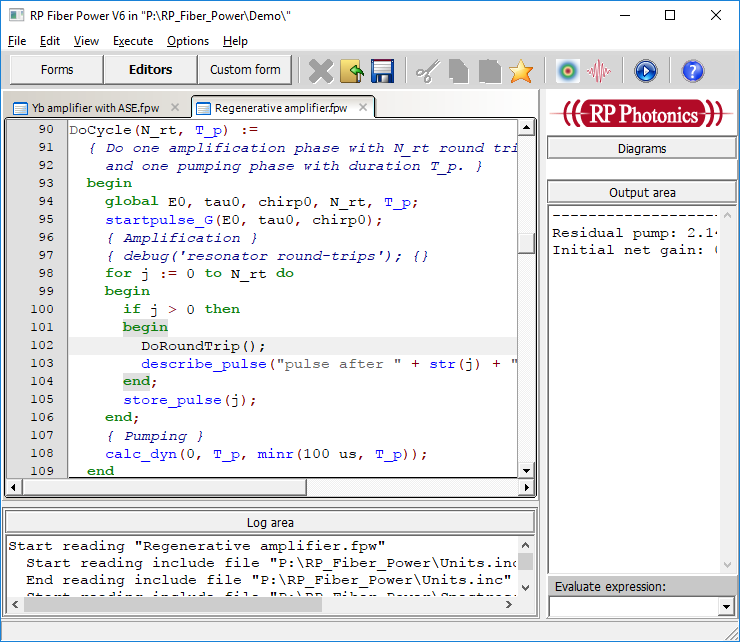740x642 pixels.
Task: Open the Options menu
Action: pyautogui.click(x=188, y=41)
